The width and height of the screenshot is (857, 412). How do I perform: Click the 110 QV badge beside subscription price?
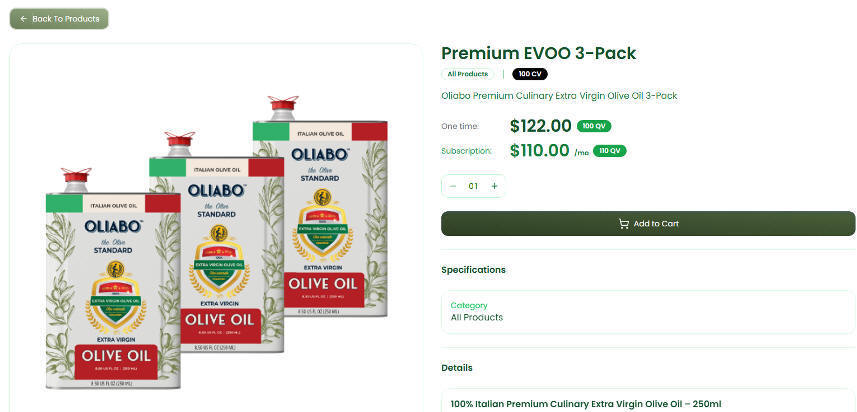(609, 151)
